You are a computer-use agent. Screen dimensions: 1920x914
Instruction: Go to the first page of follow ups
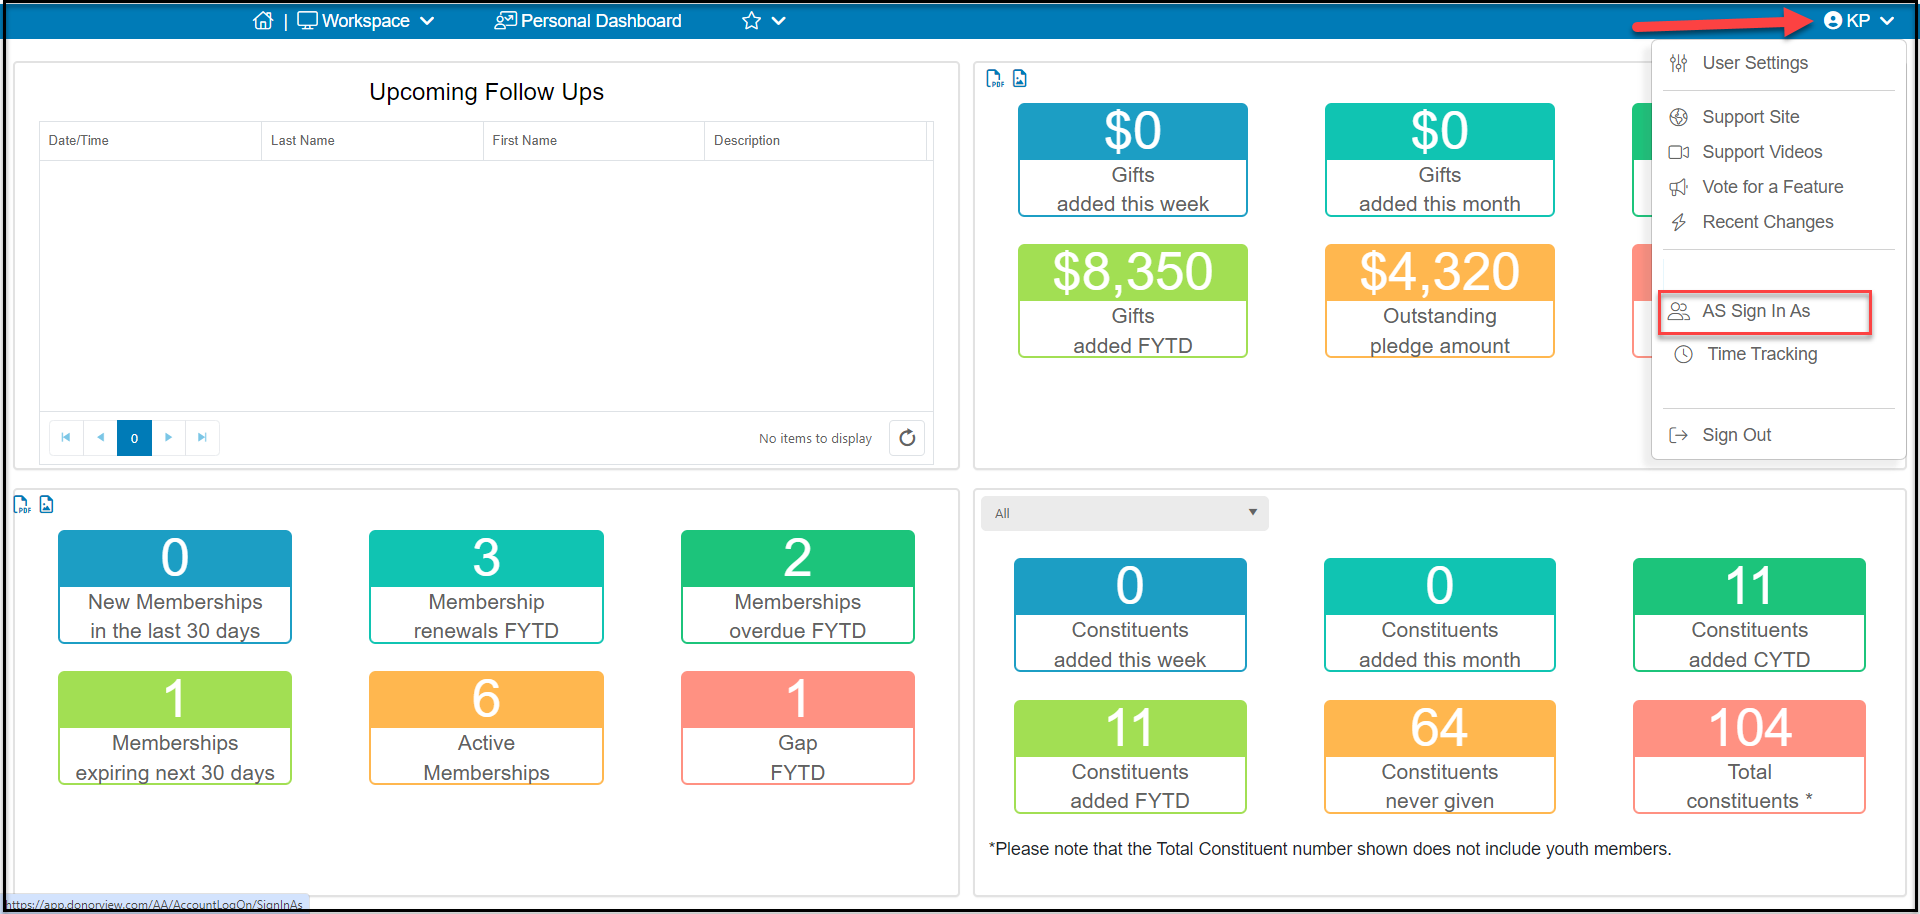pyautogui.click(x=66, y=437)
